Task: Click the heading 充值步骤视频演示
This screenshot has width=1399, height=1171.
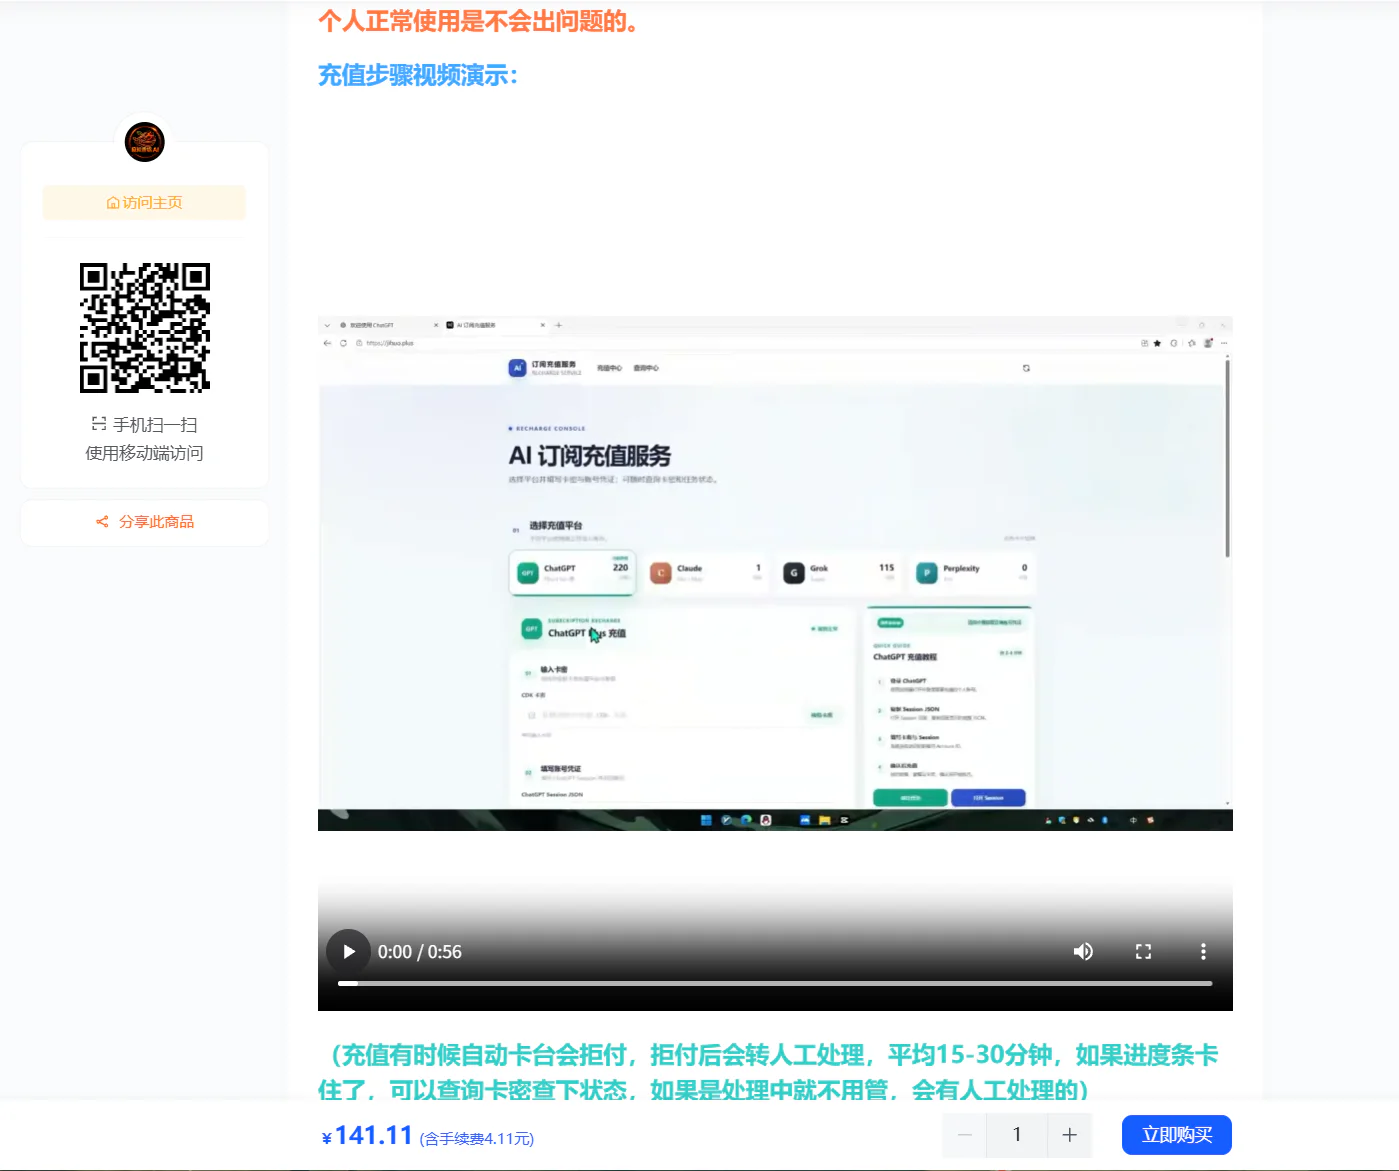Action: coord(418,75)
